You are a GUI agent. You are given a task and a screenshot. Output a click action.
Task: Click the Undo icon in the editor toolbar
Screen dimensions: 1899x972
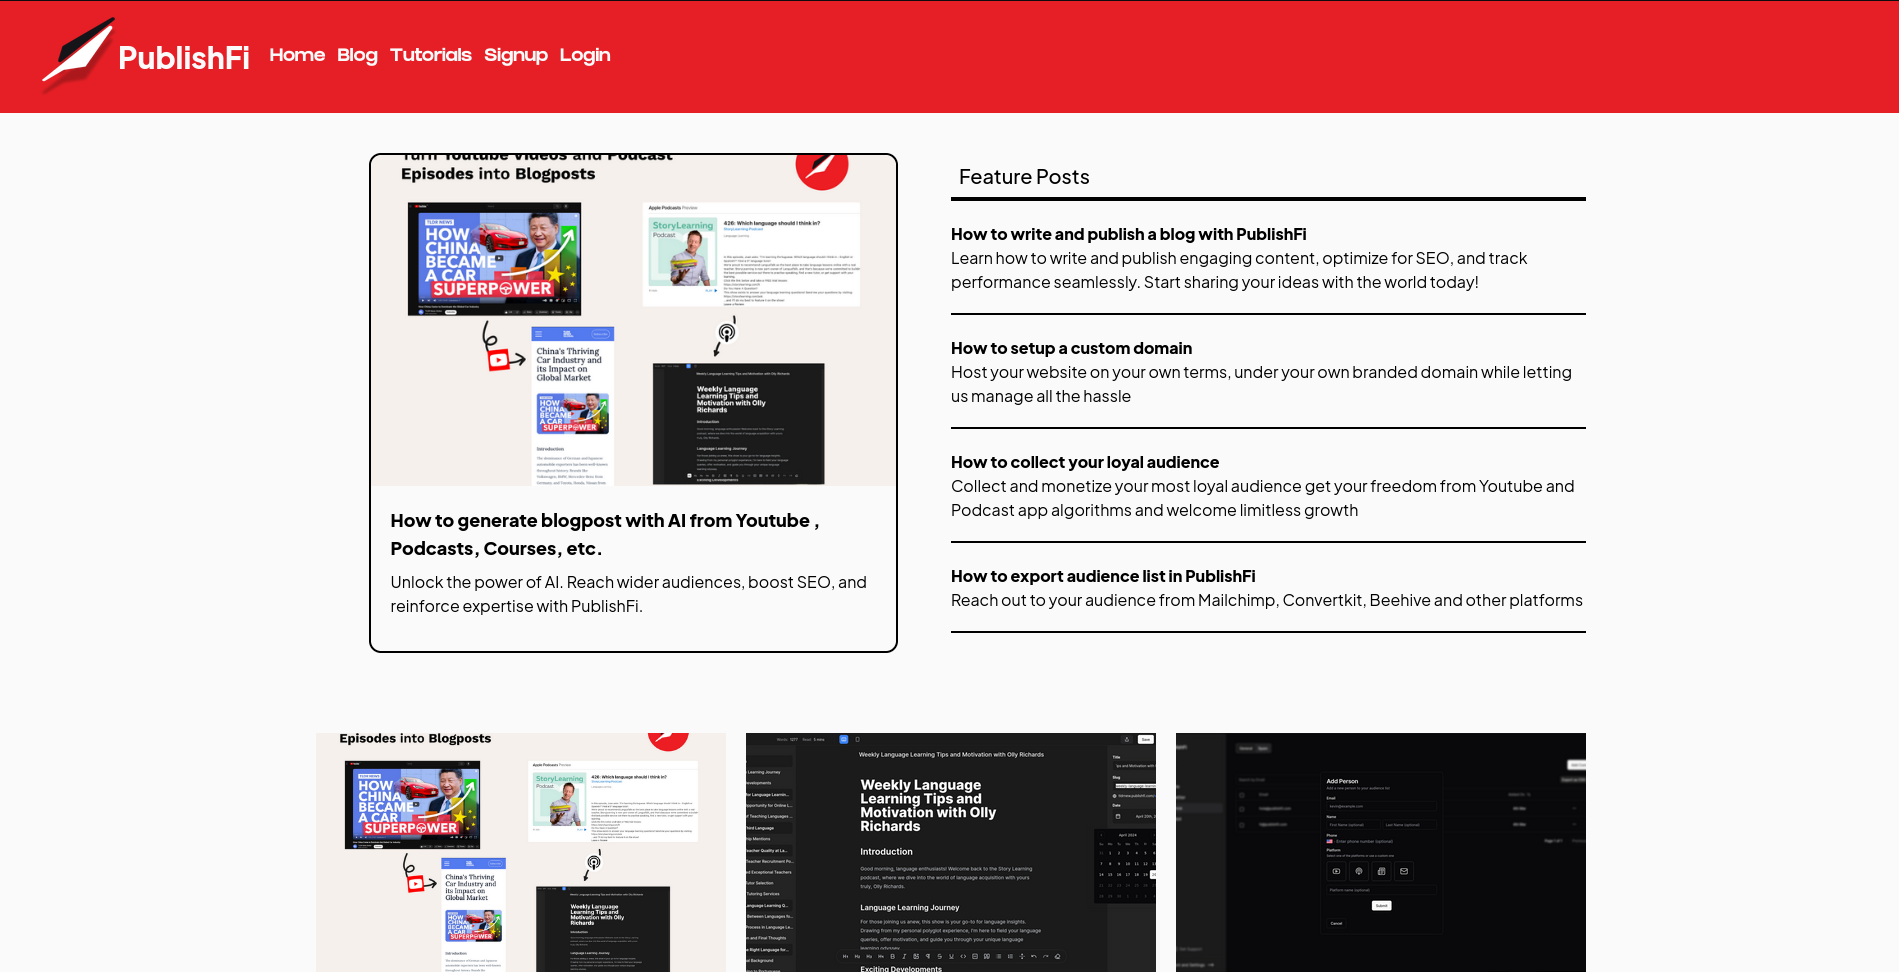(1034, 956)
